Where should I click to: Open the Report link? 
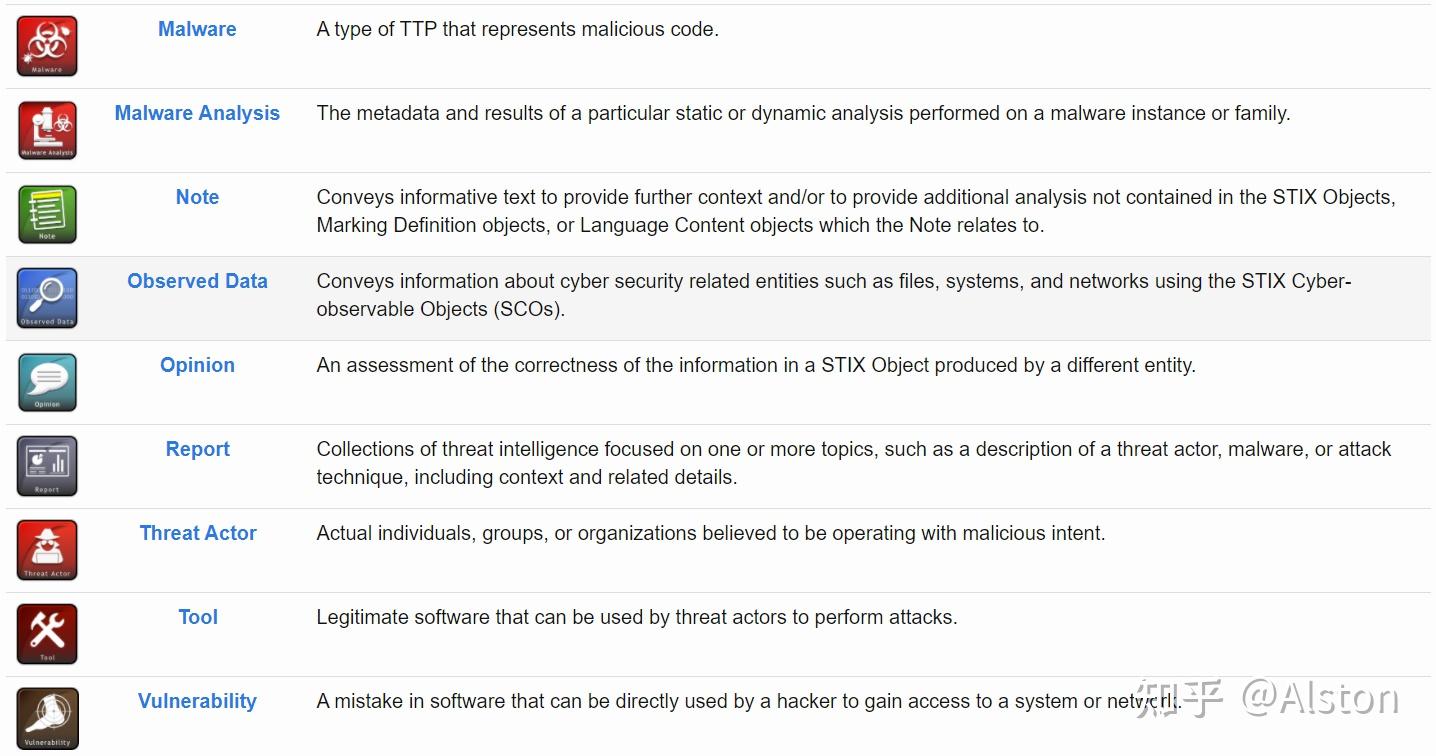pyautogui.click(x=197, y=449)
